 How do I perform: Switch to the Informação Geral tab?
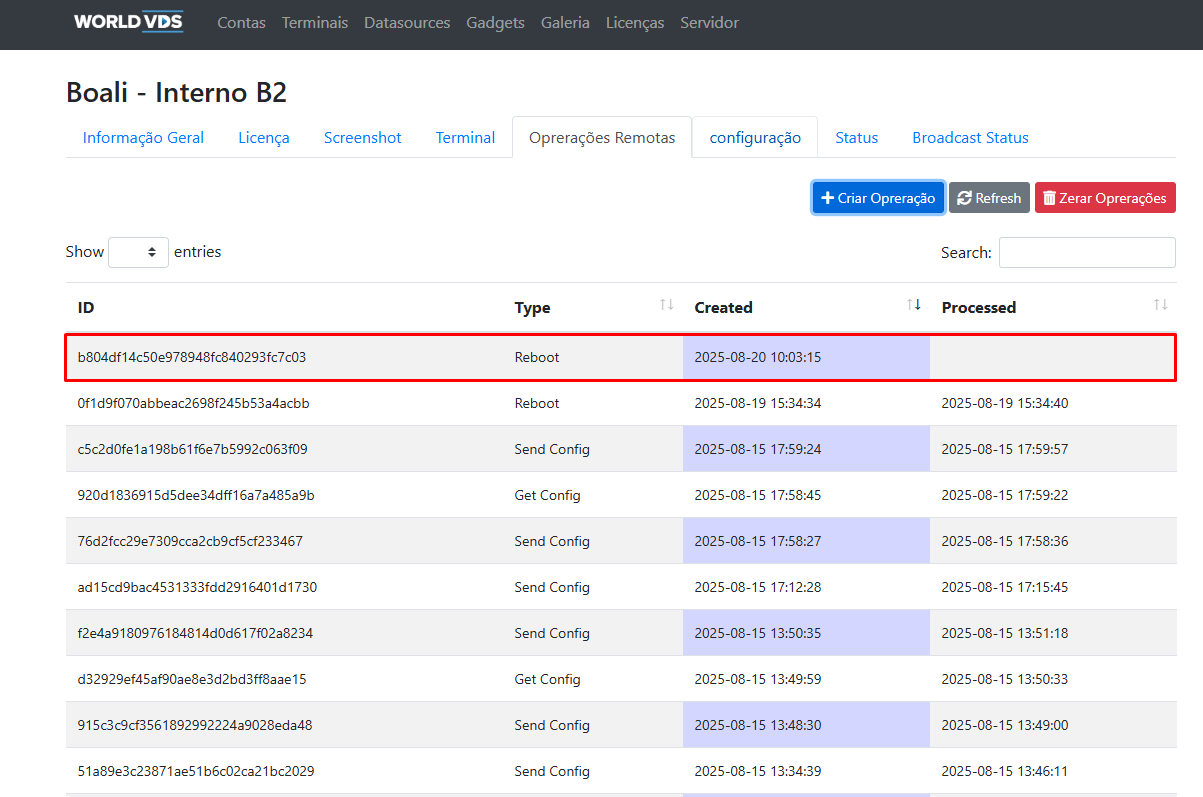[x=143, y=137]
